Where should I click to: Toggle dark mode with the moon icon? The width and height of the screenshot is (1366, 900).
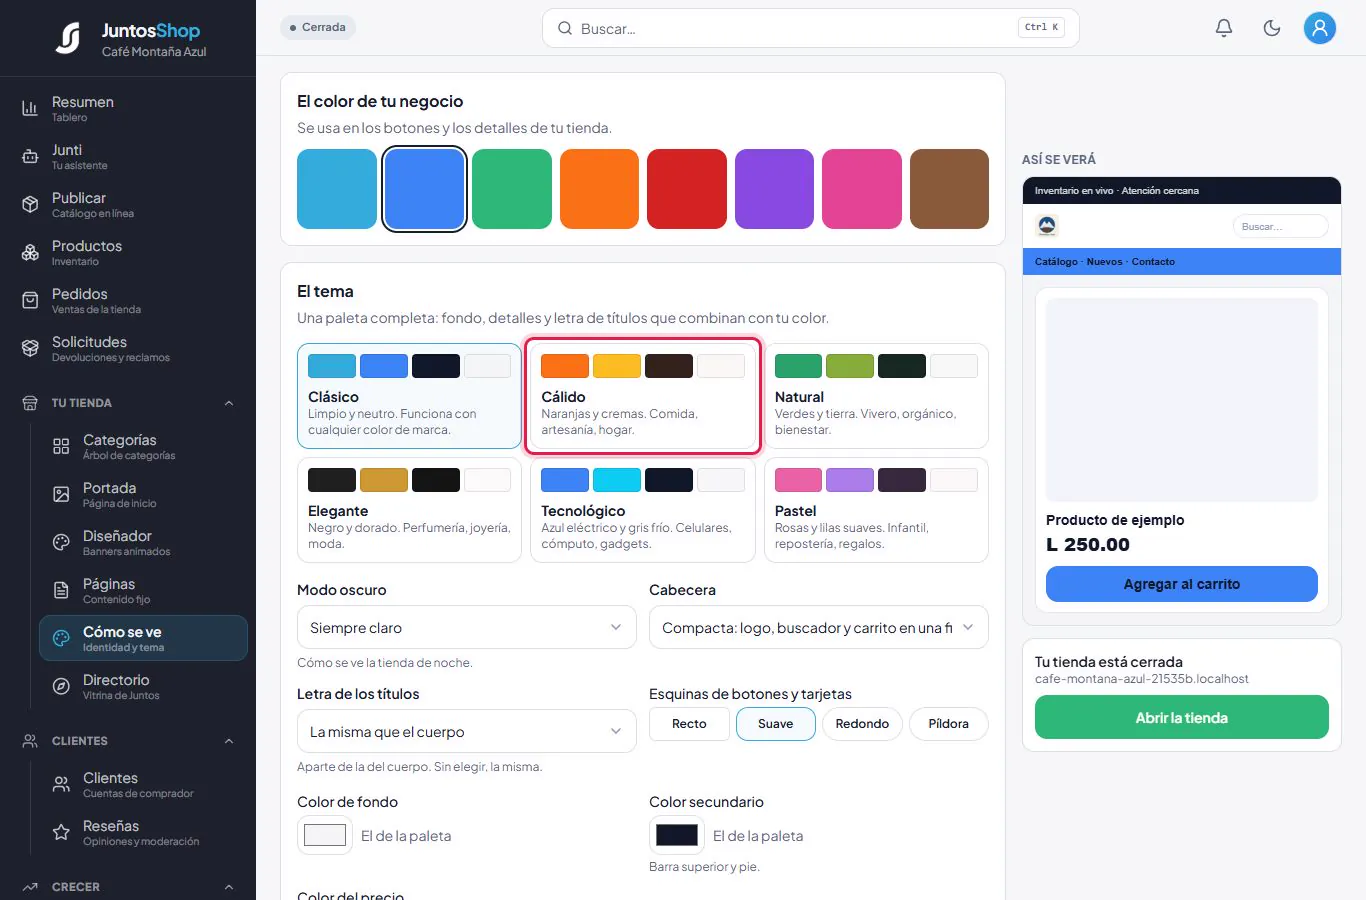(1272, 28)
